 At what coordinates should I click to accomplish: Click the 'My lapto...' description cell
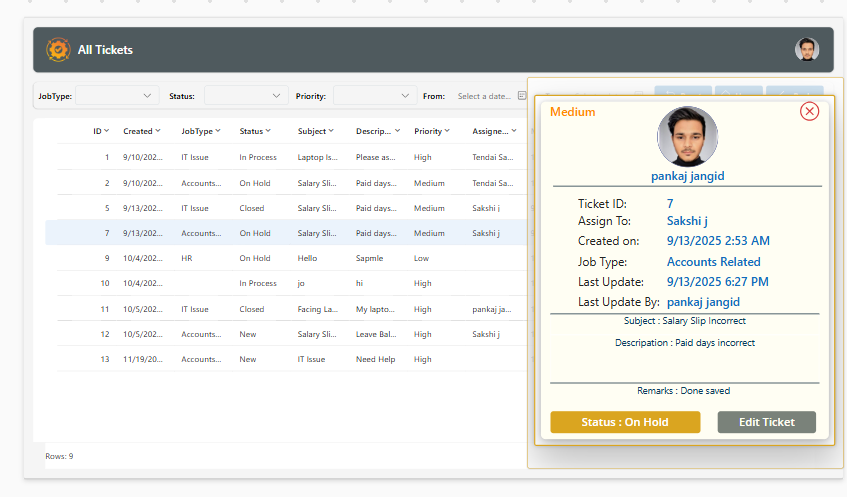[x=375, y=309]
